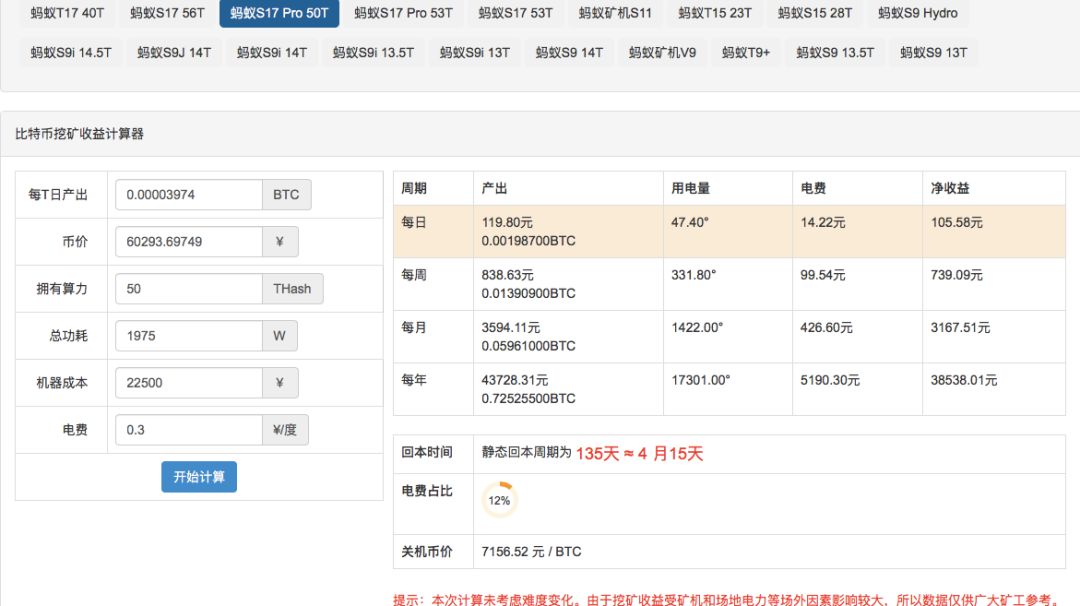Click the 产出 column header

495,188
